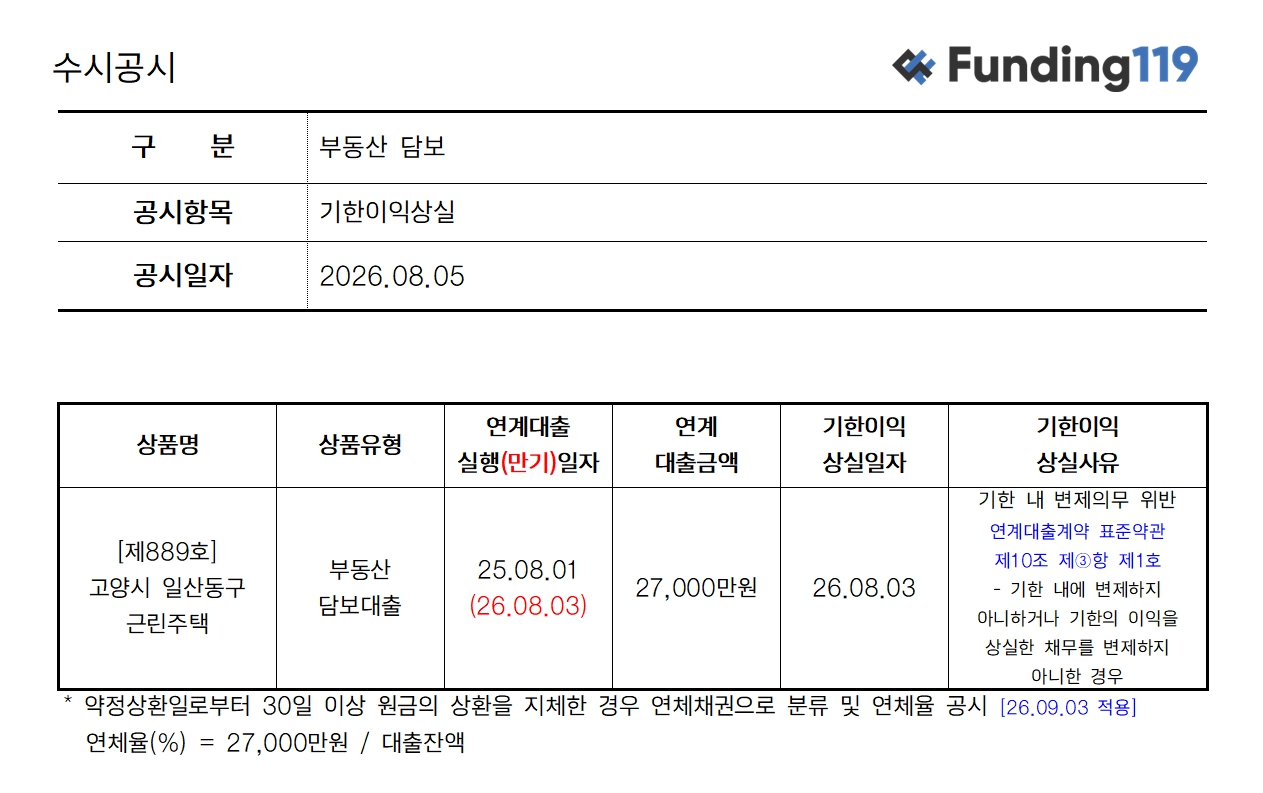Select the 수시공시 page heading
This screenshot has width=1263, height=793.
(114, 68)
